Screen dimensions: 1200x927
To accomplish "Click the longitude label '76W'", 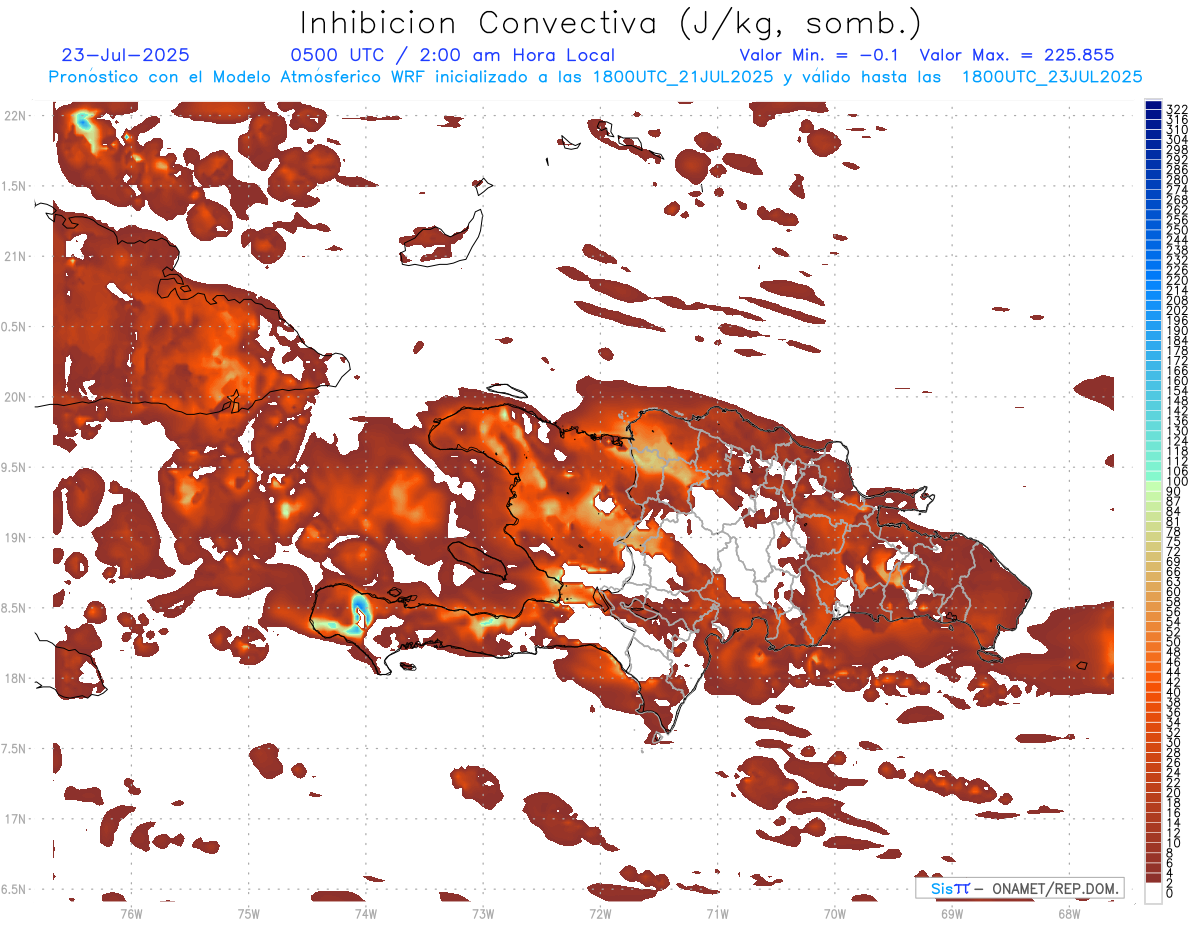I will [131, 913].
